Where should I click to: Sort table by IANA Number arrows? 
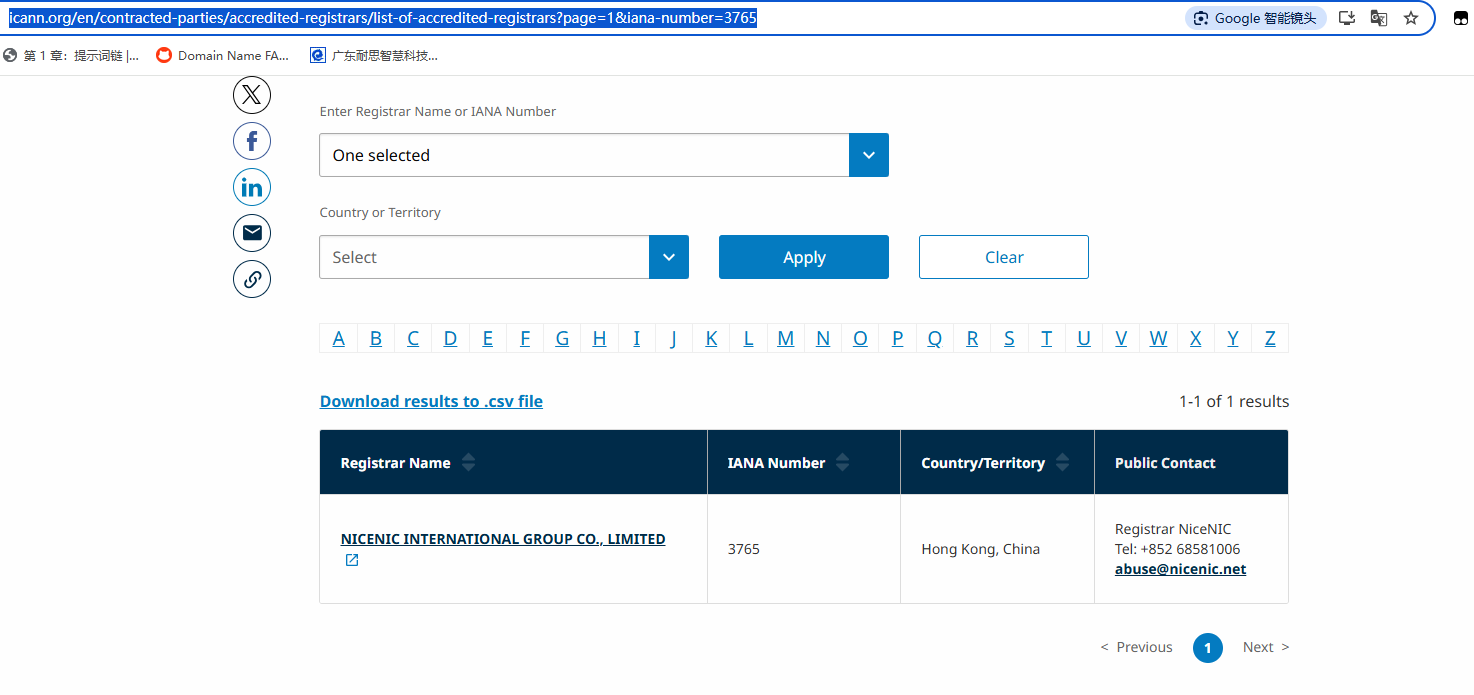[842, 462]
